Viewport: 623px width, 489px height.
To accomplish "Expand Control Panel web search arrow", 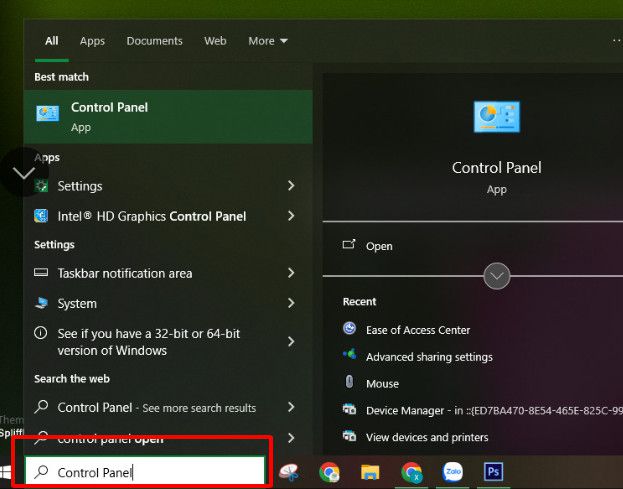I will (x=291, y=407).
